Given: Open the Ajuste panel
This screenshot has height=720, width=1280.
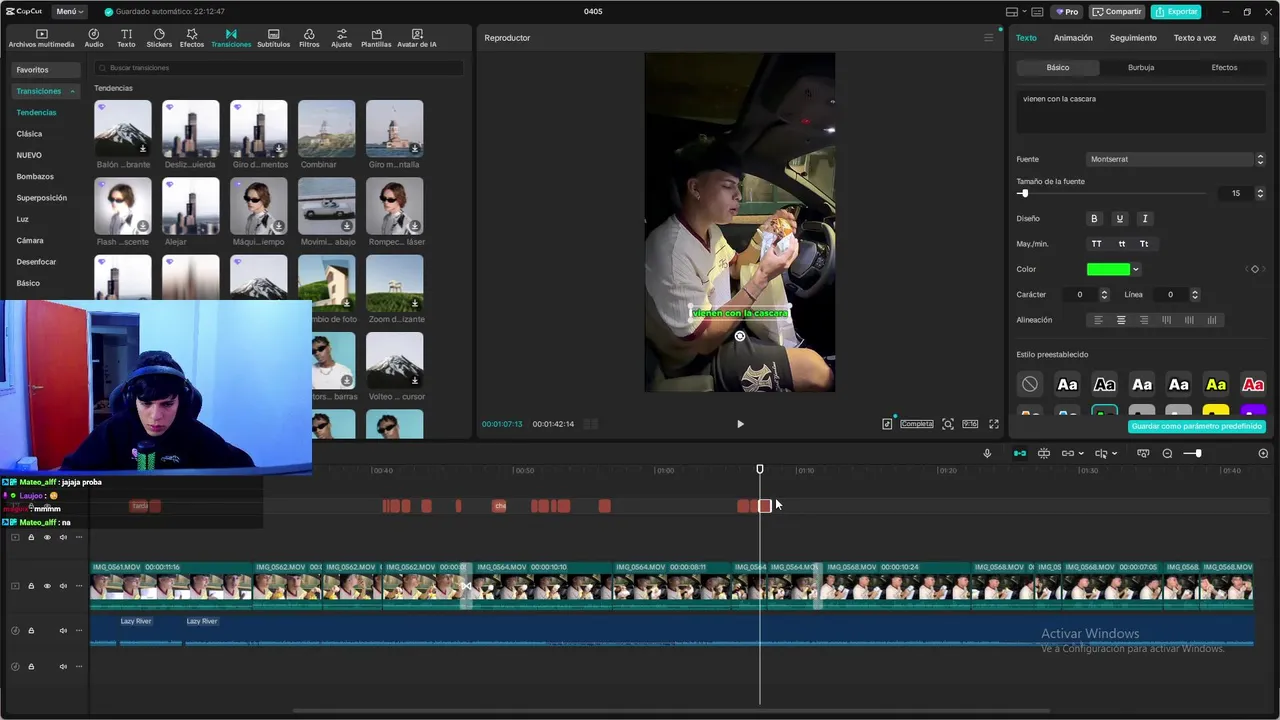Looking at the screenshot, I should pyautogui.click(x=342, y=38).
